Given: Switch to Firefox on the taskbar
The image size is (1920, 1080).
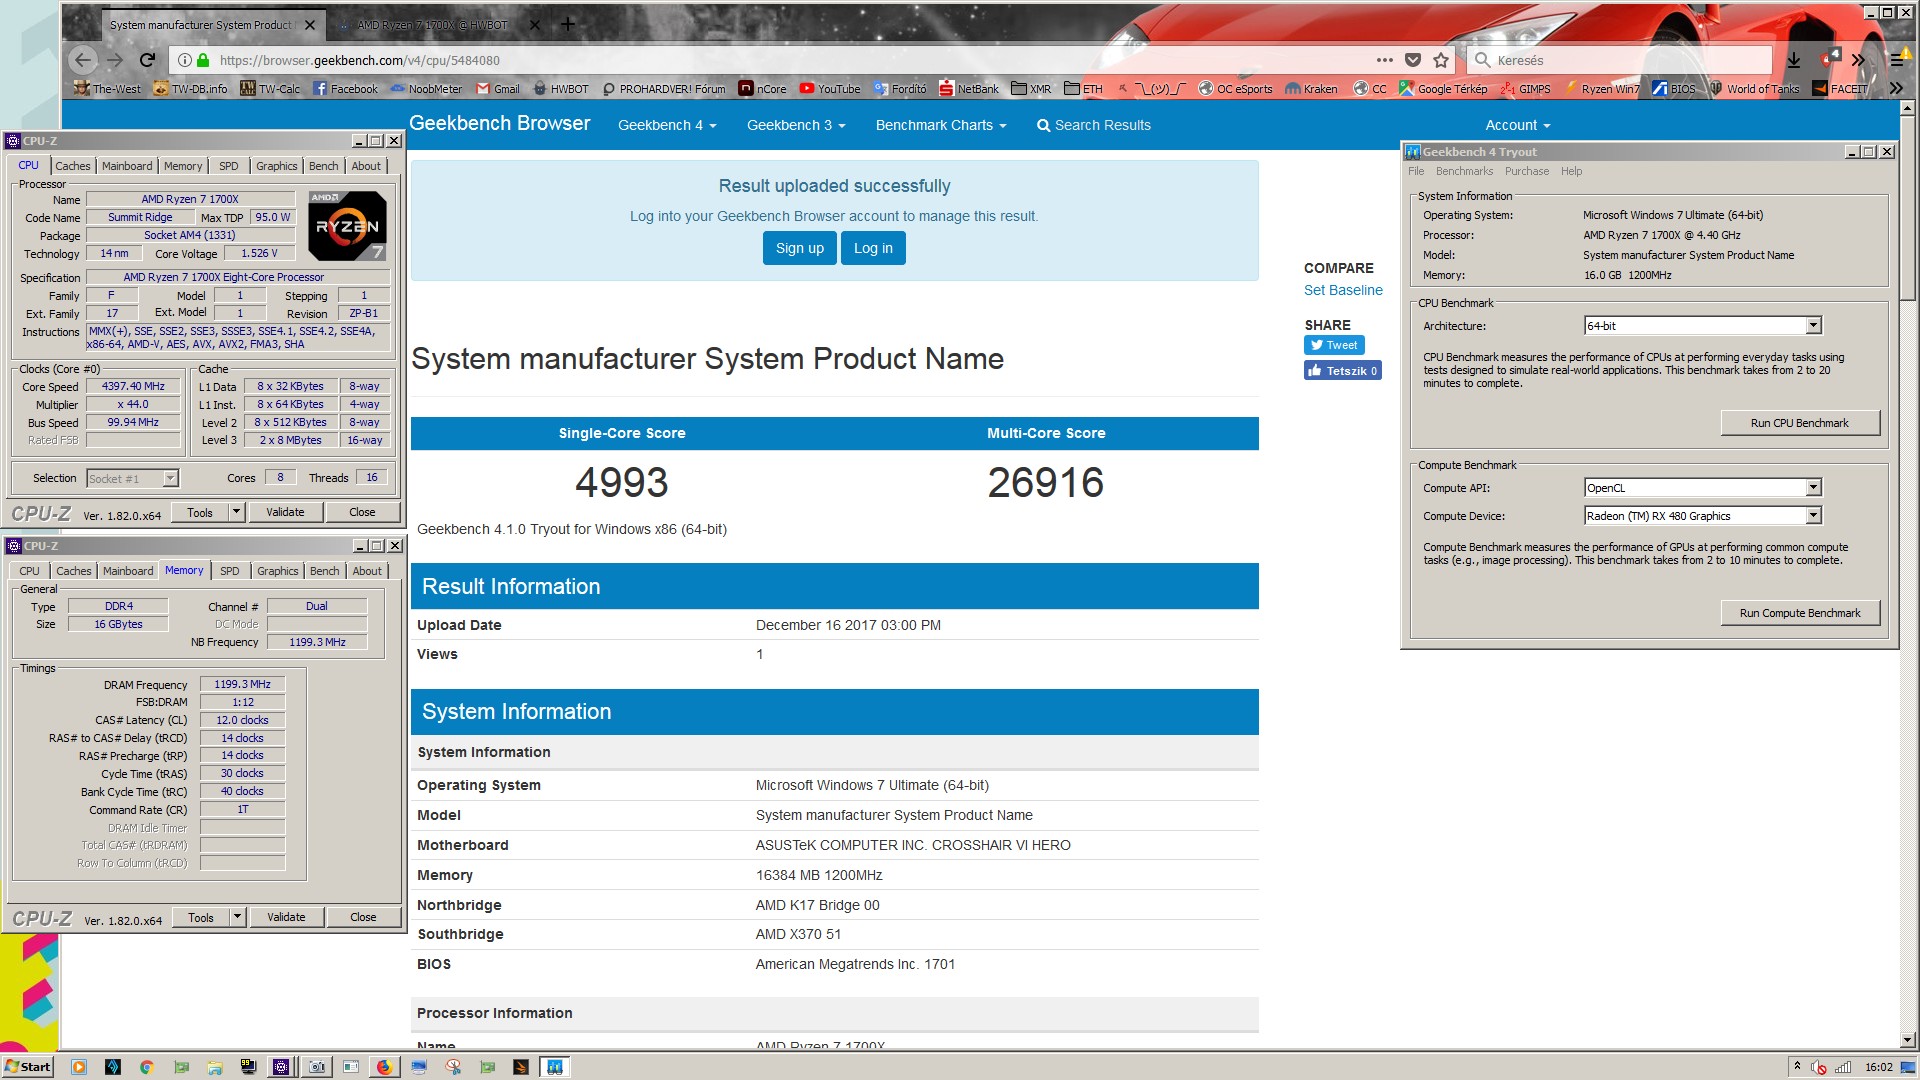Looking at the screenshot, I should pyautogui.click(x=383, y=1067).
